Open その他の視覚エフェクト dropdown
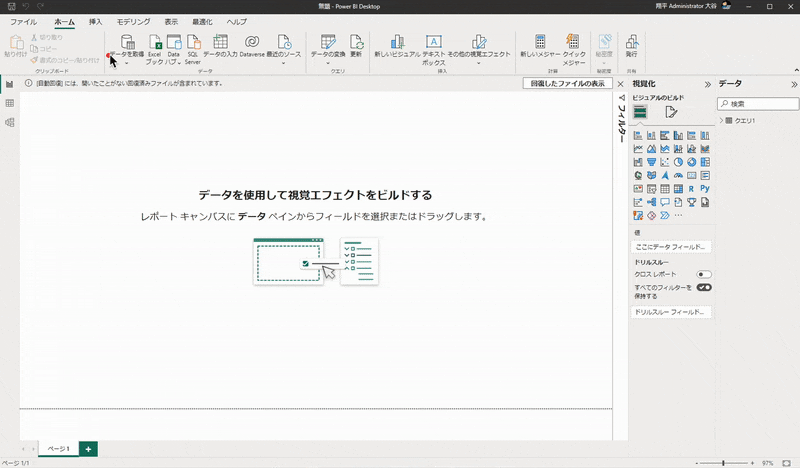 (479, 64)
